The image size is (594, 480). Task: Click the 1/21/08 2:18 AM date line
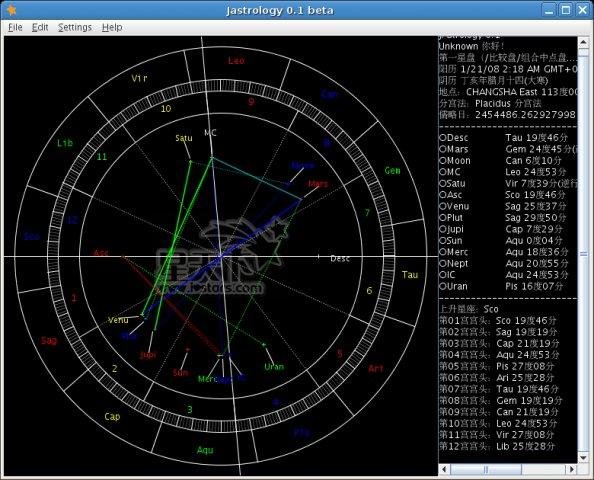tap(508, 69)
